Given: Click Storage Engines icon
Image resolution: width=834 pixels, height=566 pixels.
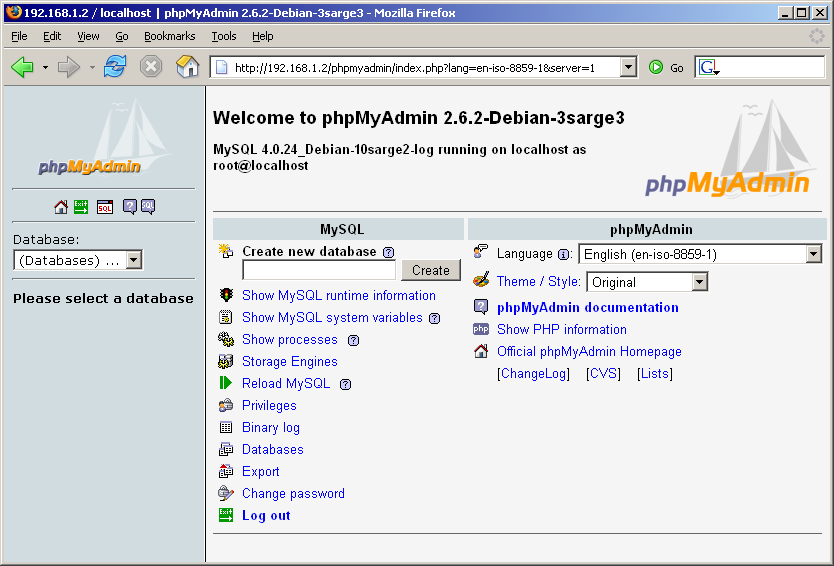Looking at the screenshot, I should (x=226, y=362).
